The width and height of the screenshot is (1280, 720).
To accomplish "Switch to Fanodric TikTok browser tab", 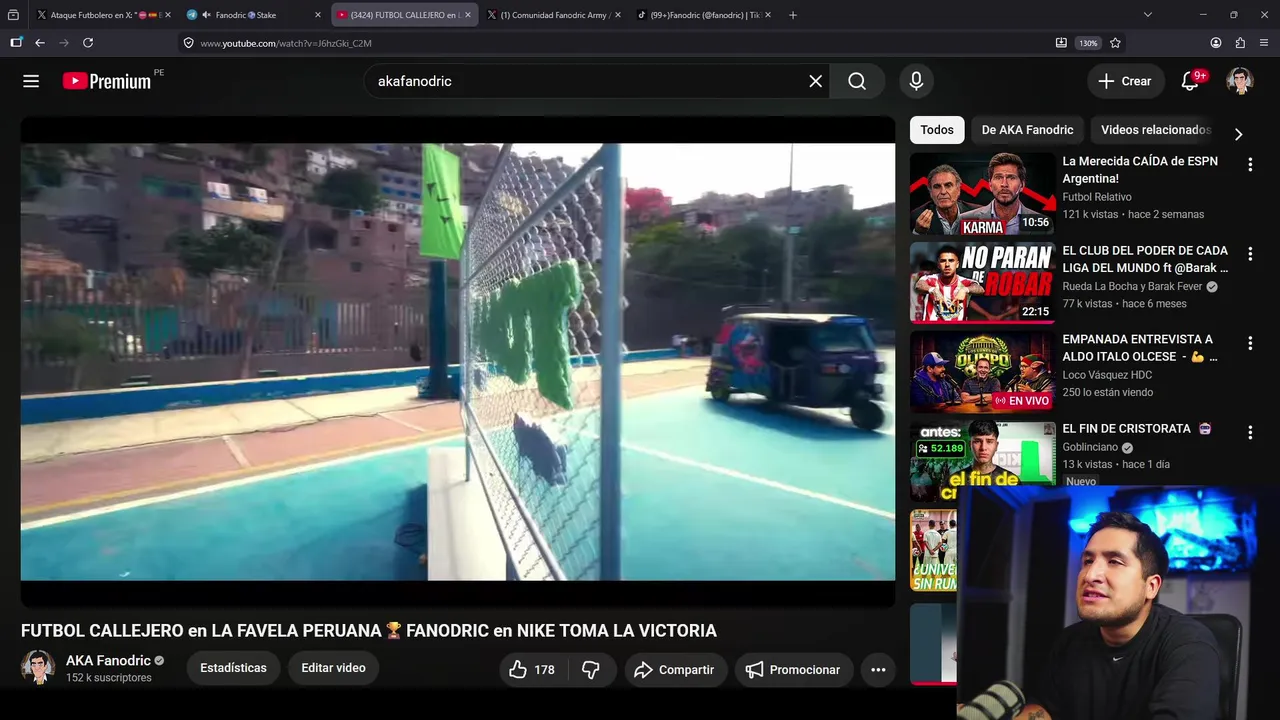I will coord(703,15).
